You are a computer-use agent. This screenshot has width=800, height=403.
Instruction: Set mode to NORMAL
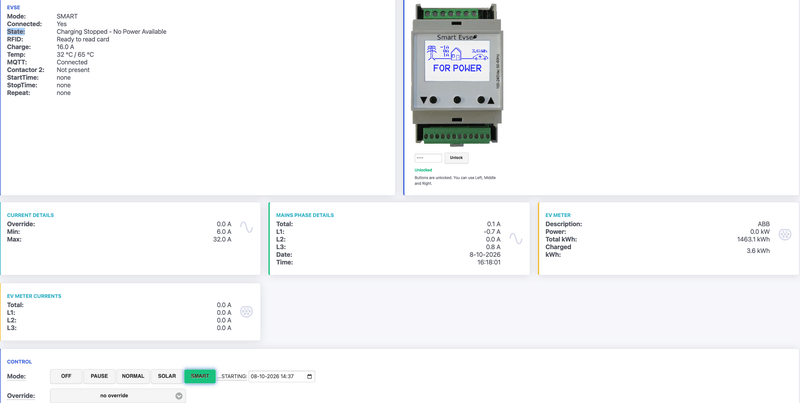pos(133,376)
